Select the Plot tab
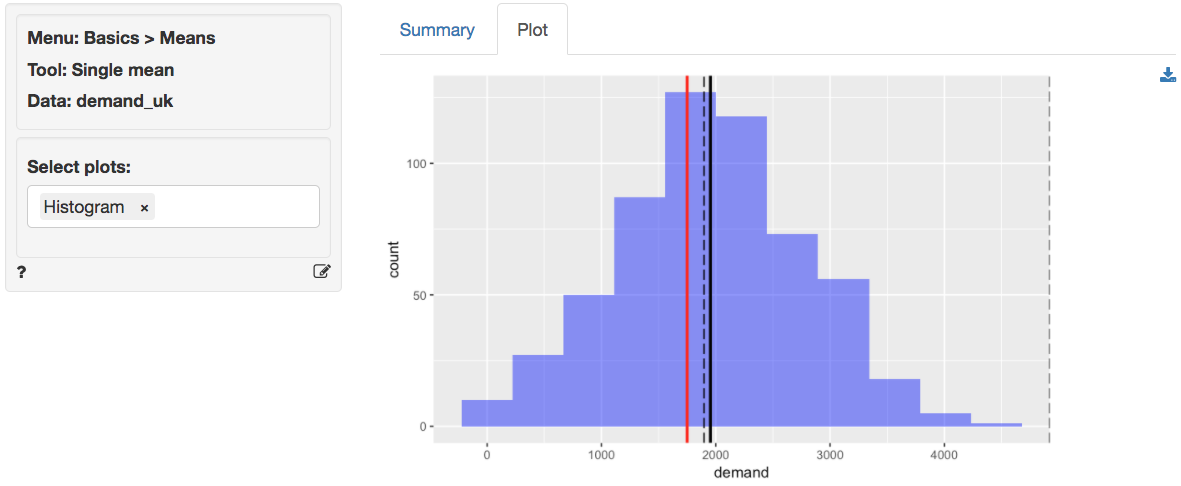 coord(532,30)
